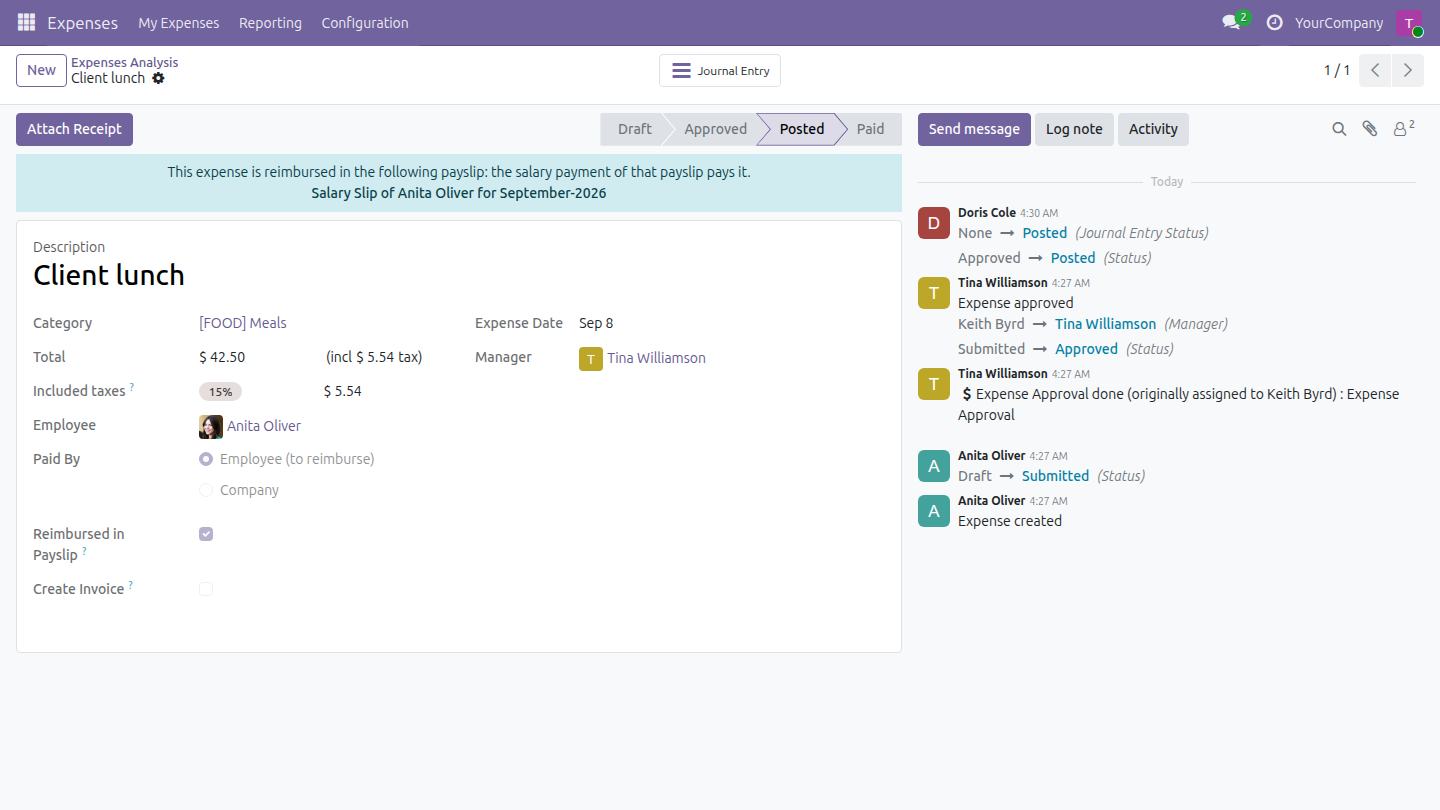Screen dimensions: 1440x810
Task: Click the Attach Receipt button
Action: 74,129
